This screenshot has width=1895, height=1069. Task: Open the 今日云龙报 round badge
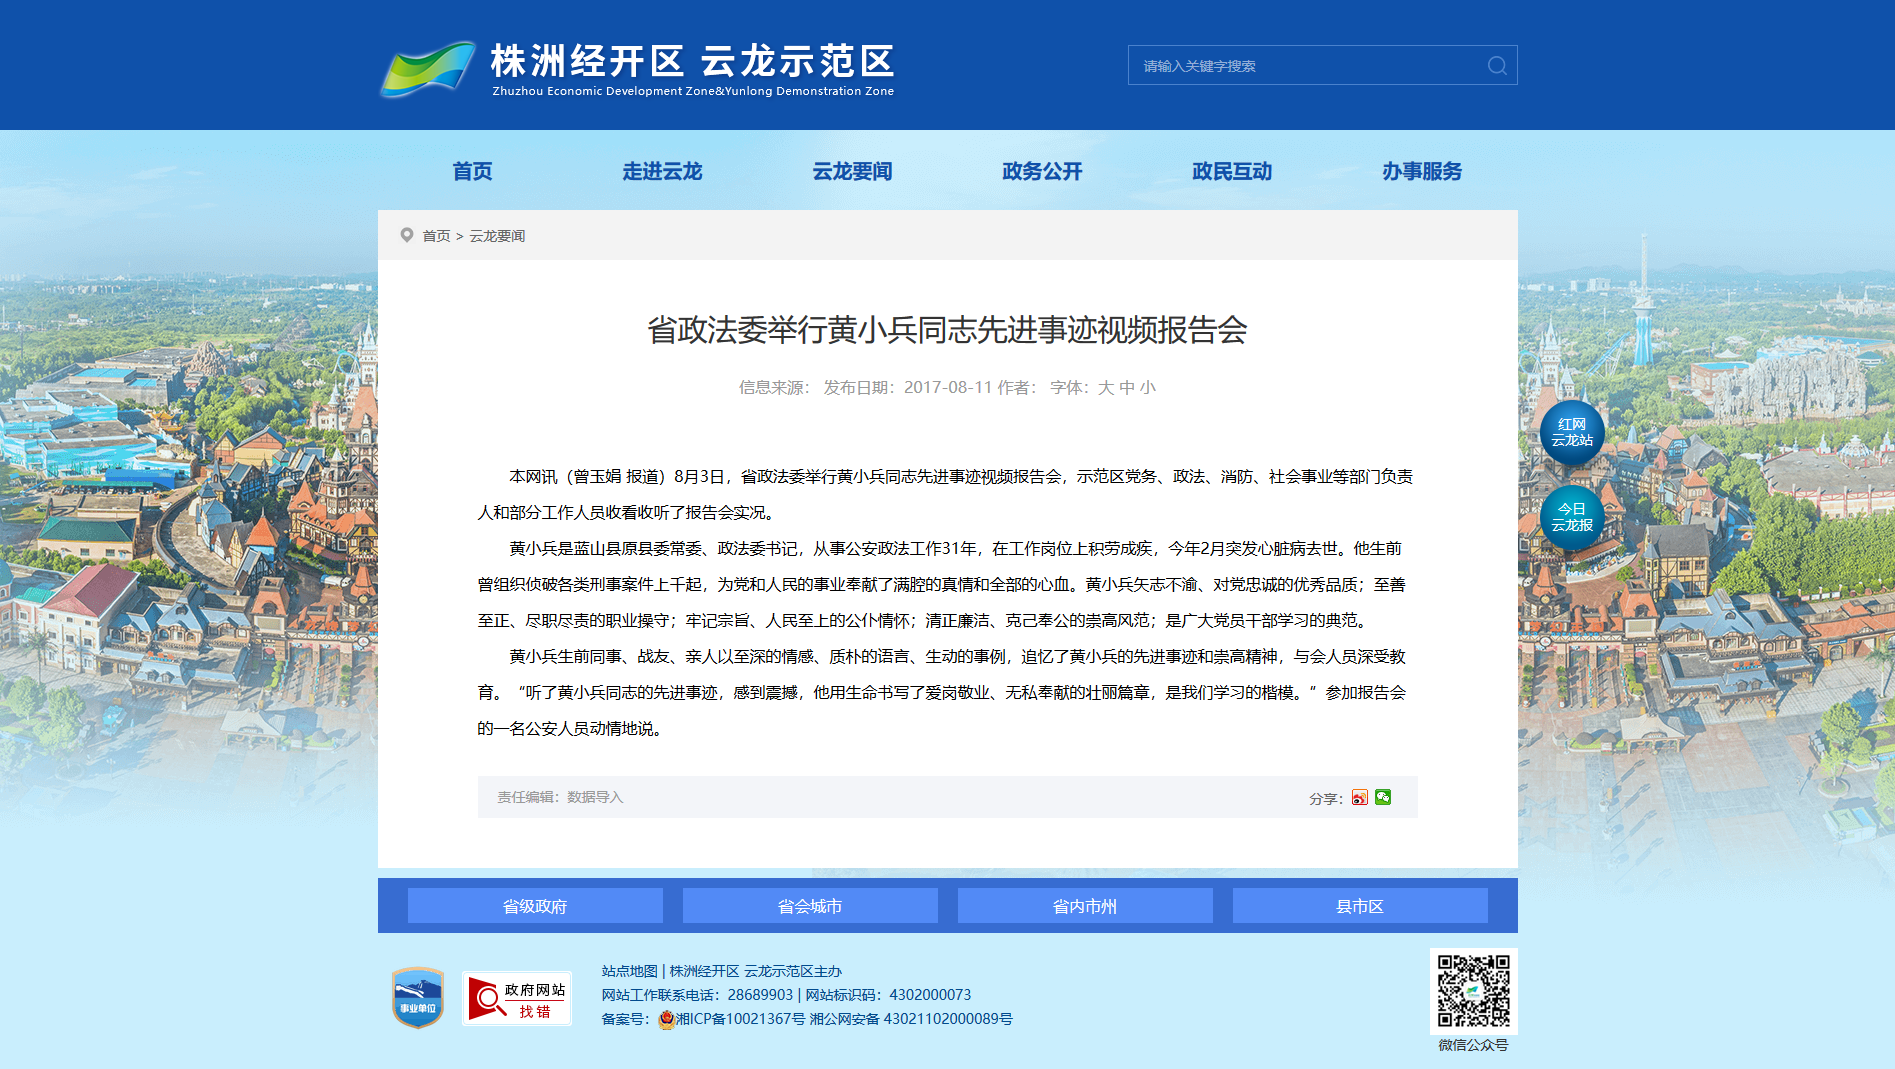pos(1572,517)
